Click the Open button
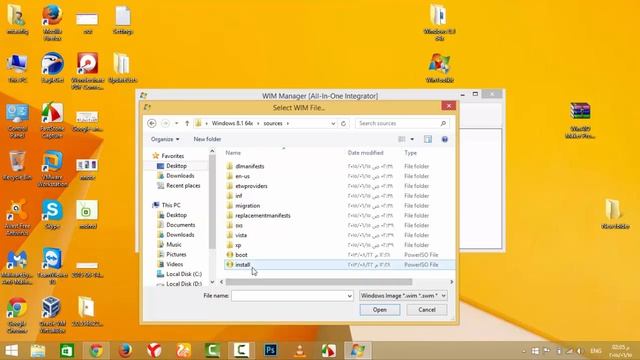640x360 pixels. coord(380,310)
